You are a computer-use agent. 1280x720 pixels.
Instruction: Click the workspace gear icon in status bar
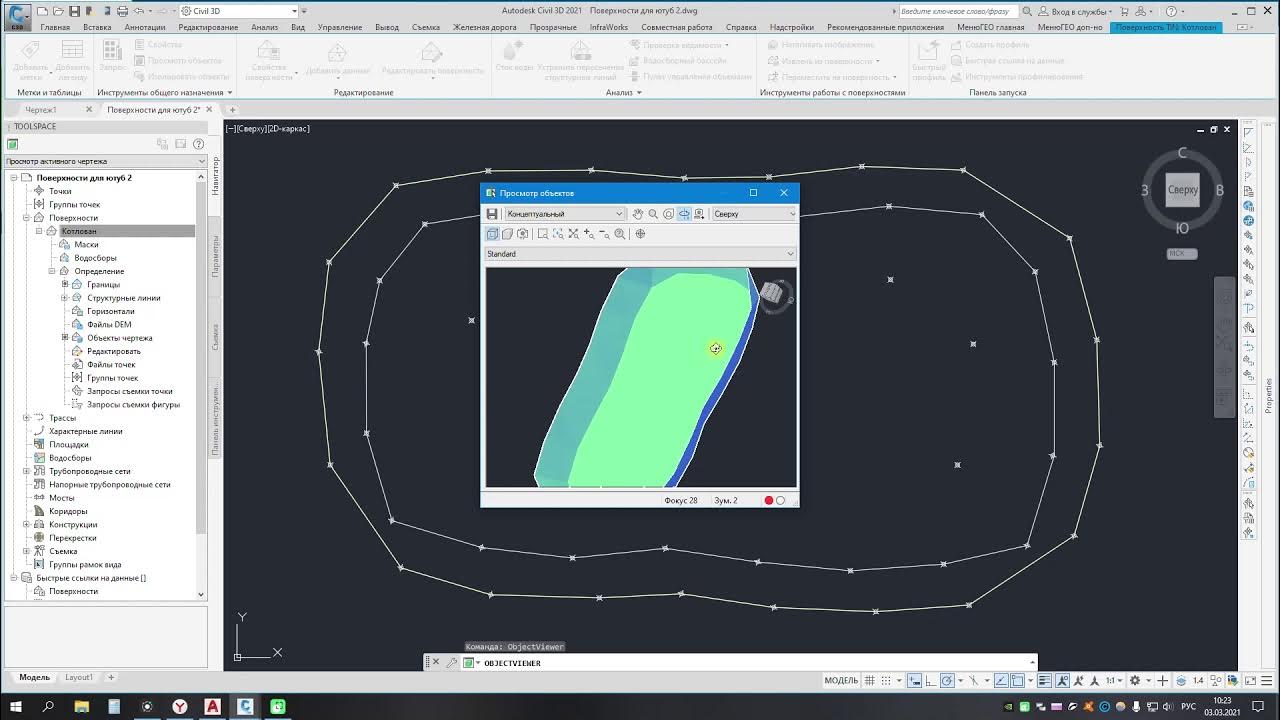pyautogui.click(x=1136, y=680)
